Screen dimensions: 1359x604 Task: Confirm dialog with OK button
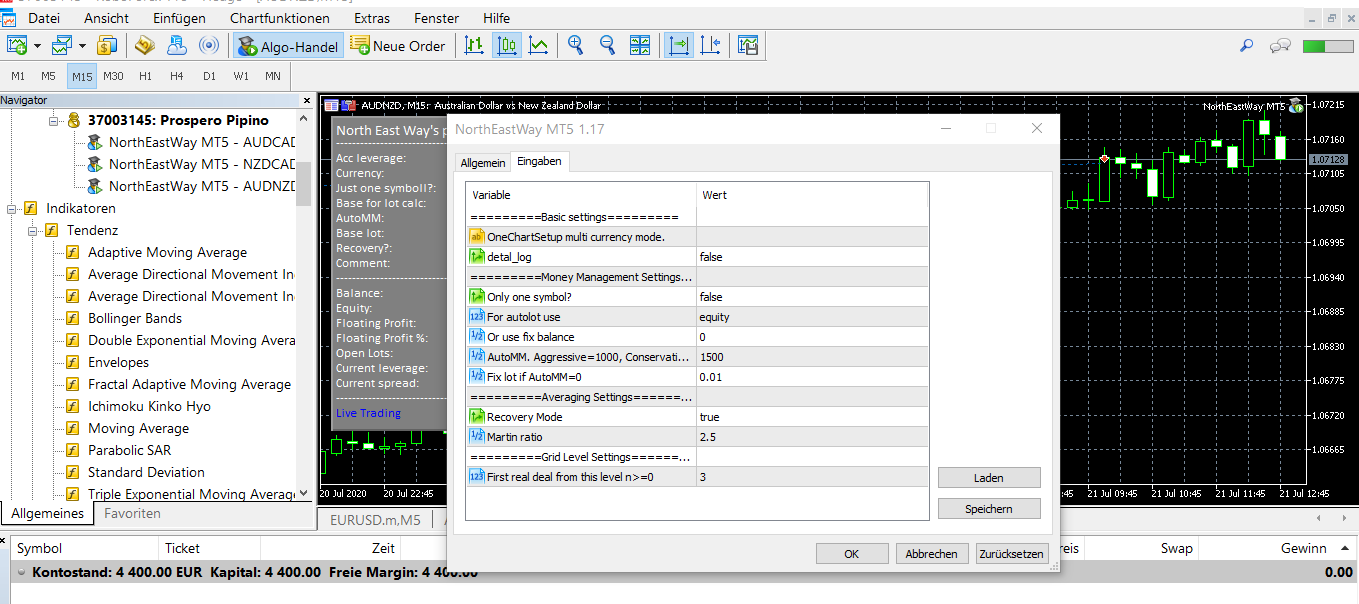pos(852,553)
